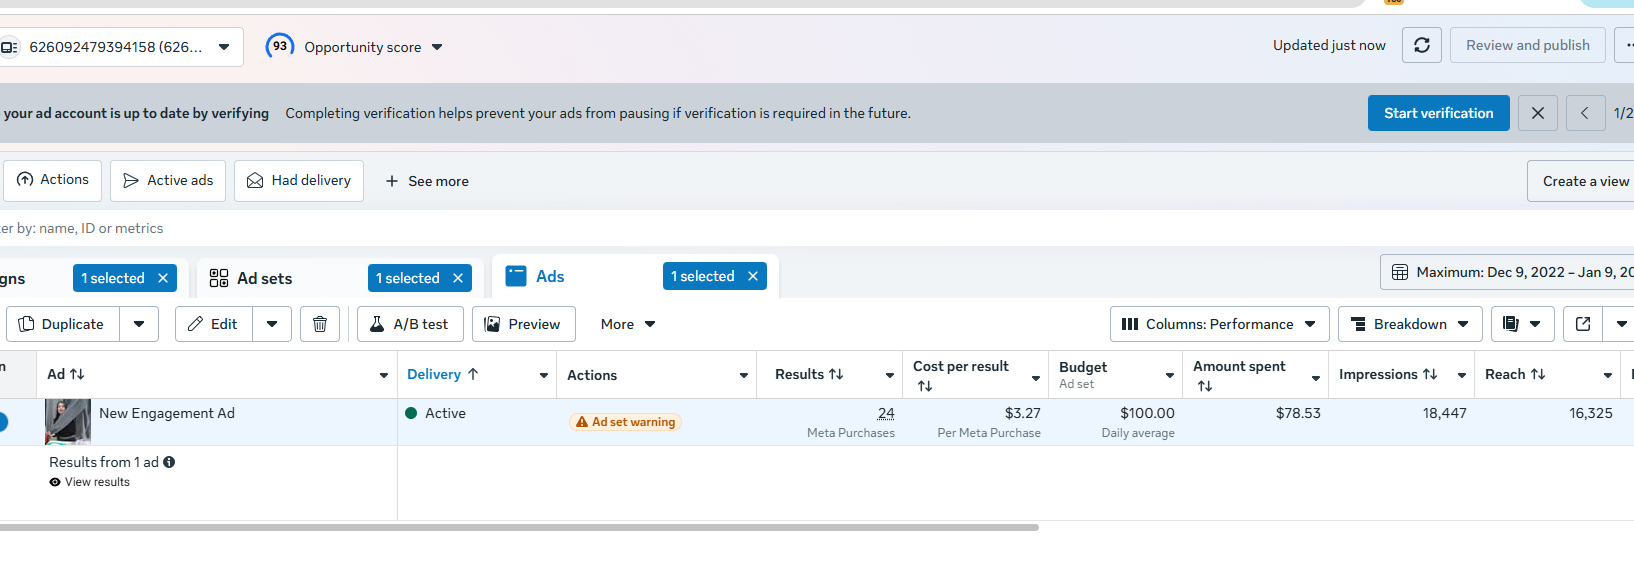Switch to the Ad sets tab

tap(264, 278)
